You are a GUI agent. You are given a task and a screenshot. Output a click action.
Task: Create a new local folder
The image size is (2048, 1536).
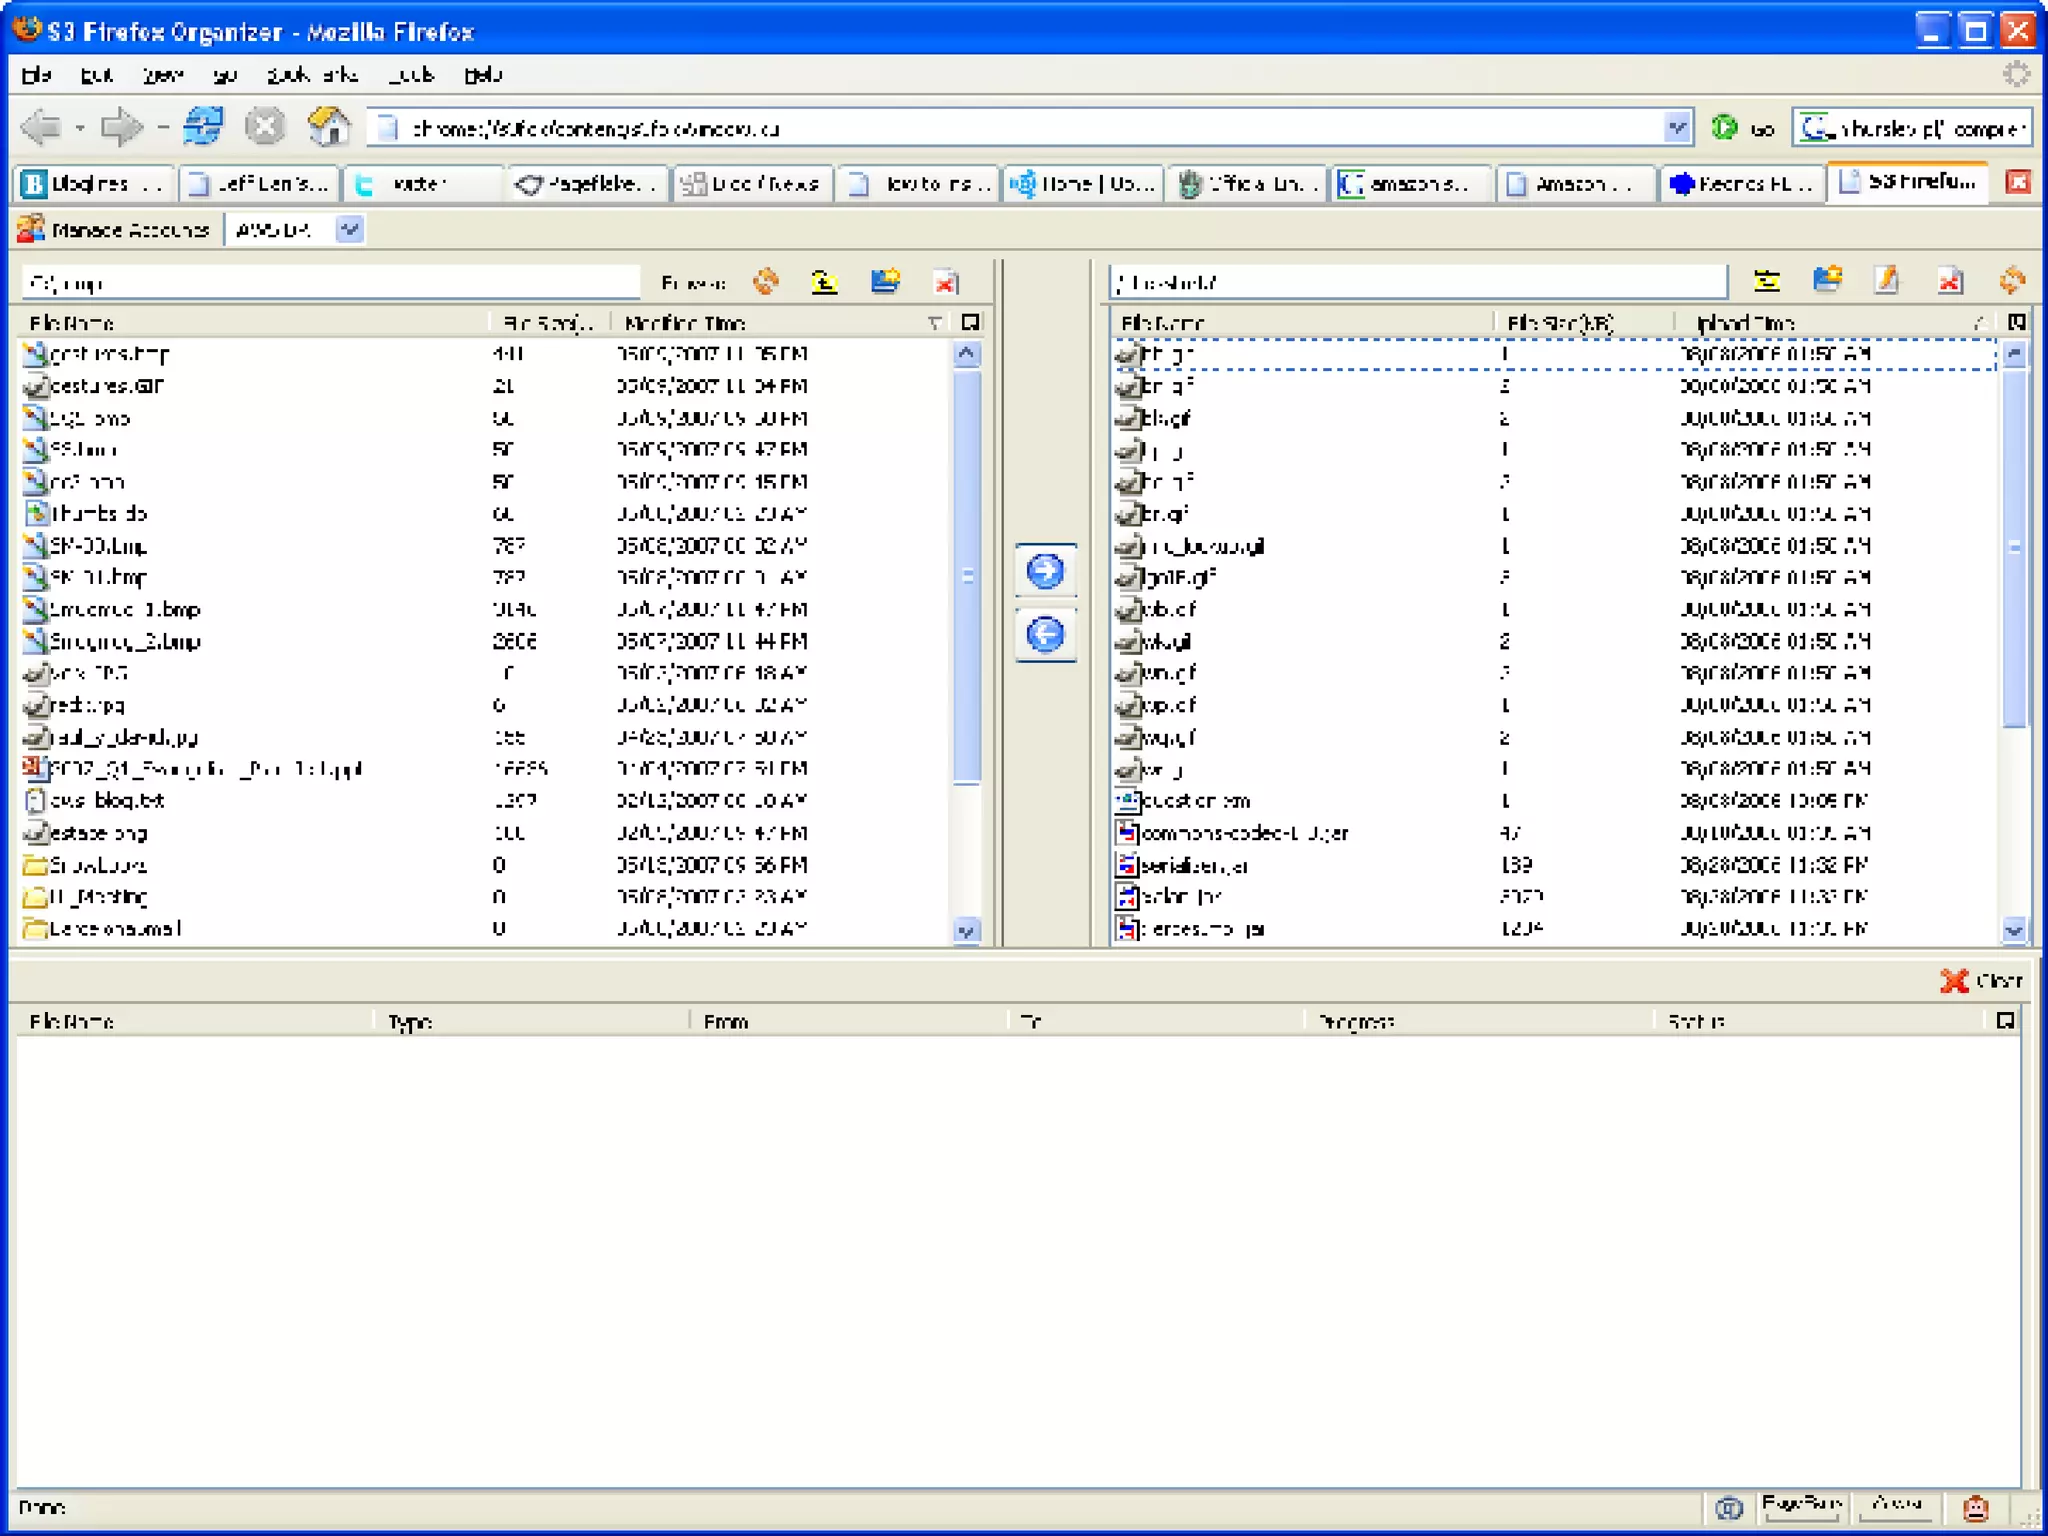(884, 283)
